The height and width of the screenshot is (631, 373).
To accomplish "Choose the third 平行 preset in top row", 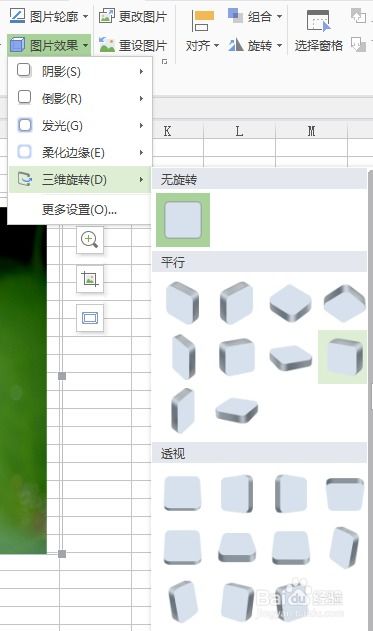I will pyautogui.click(x=291, y=303).
